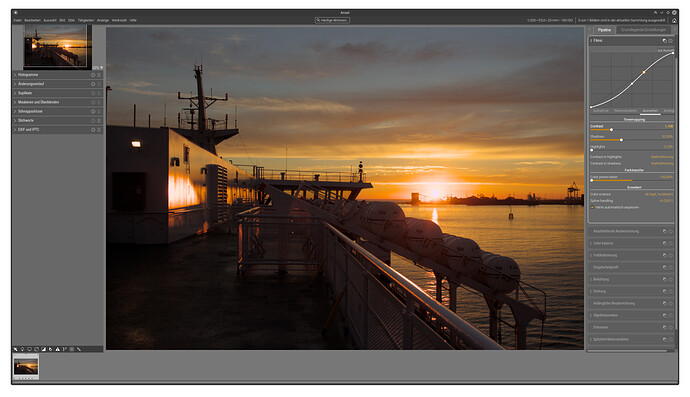
Task: Expand the Histogramme panel
Action: coord(15,75)
